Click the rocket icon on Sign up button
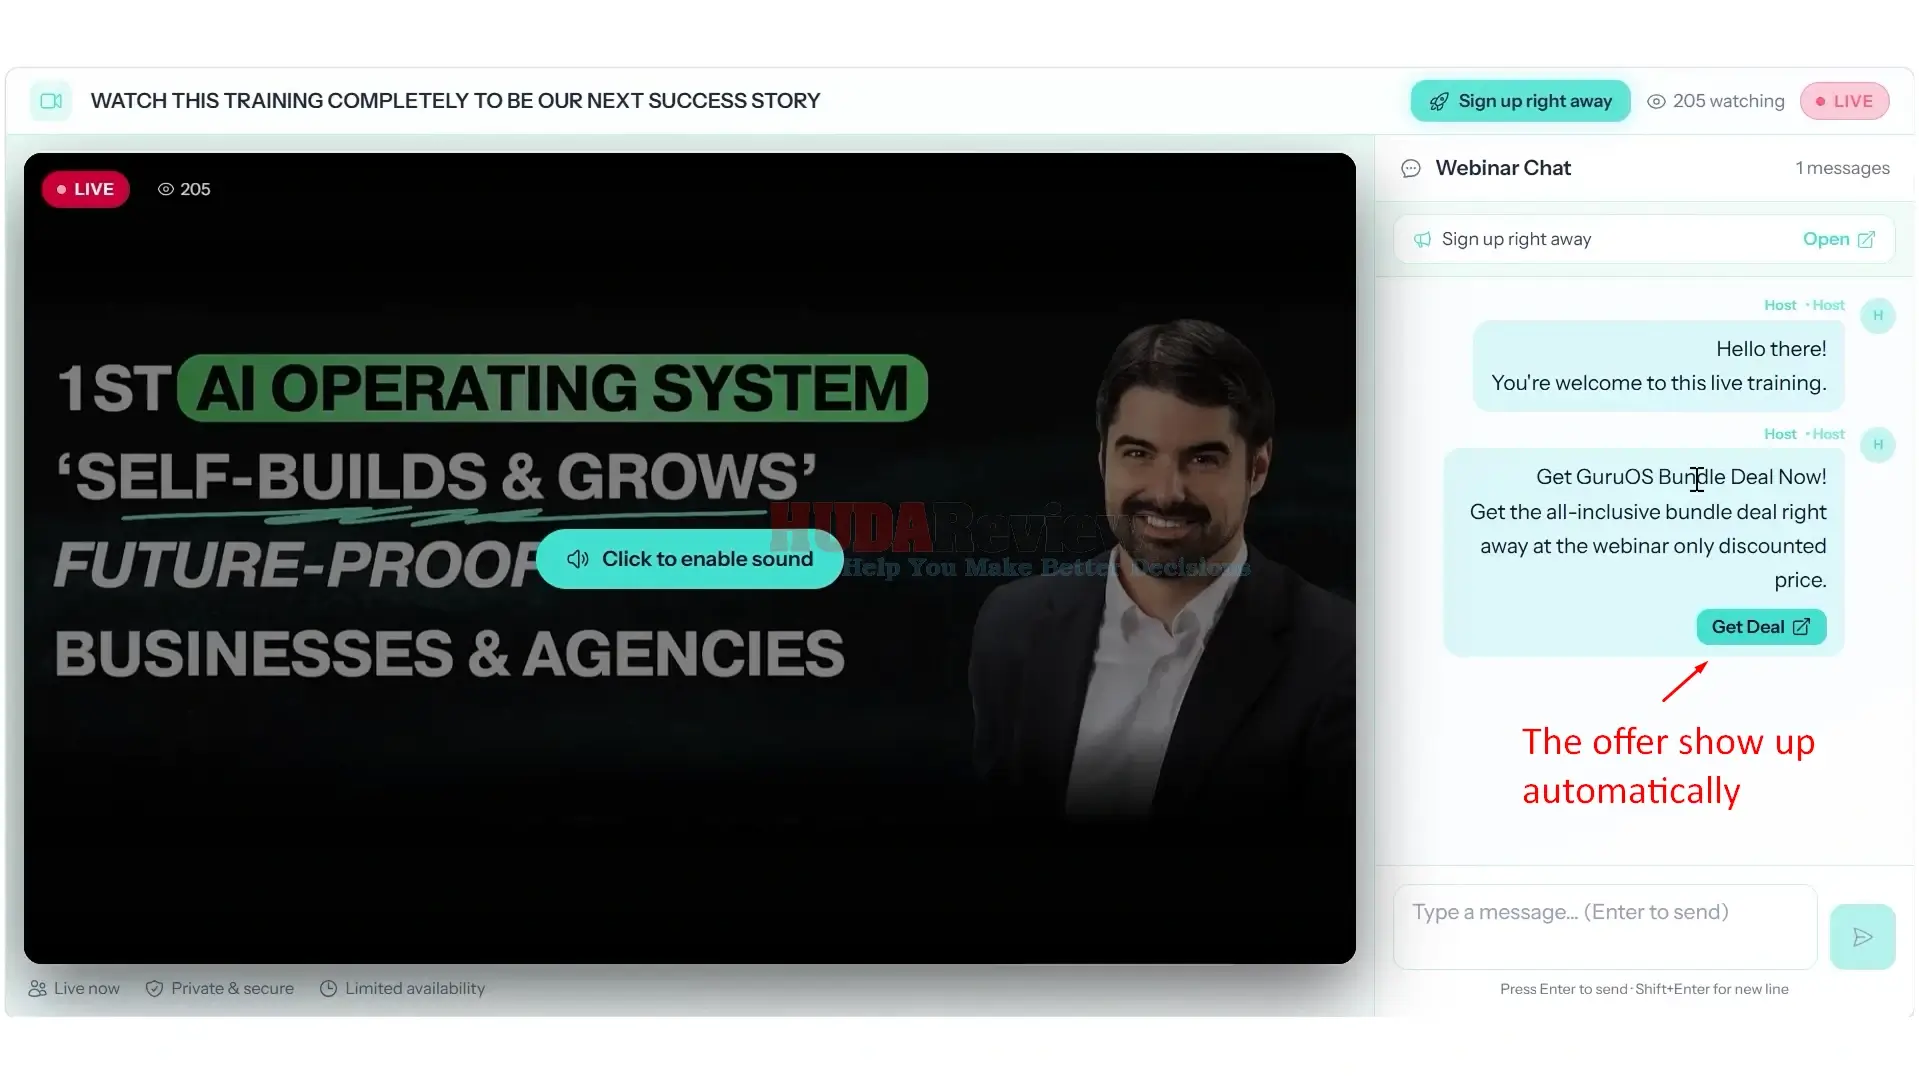The height and width of the screenshot is (1079, 1919). (1439, 101)
